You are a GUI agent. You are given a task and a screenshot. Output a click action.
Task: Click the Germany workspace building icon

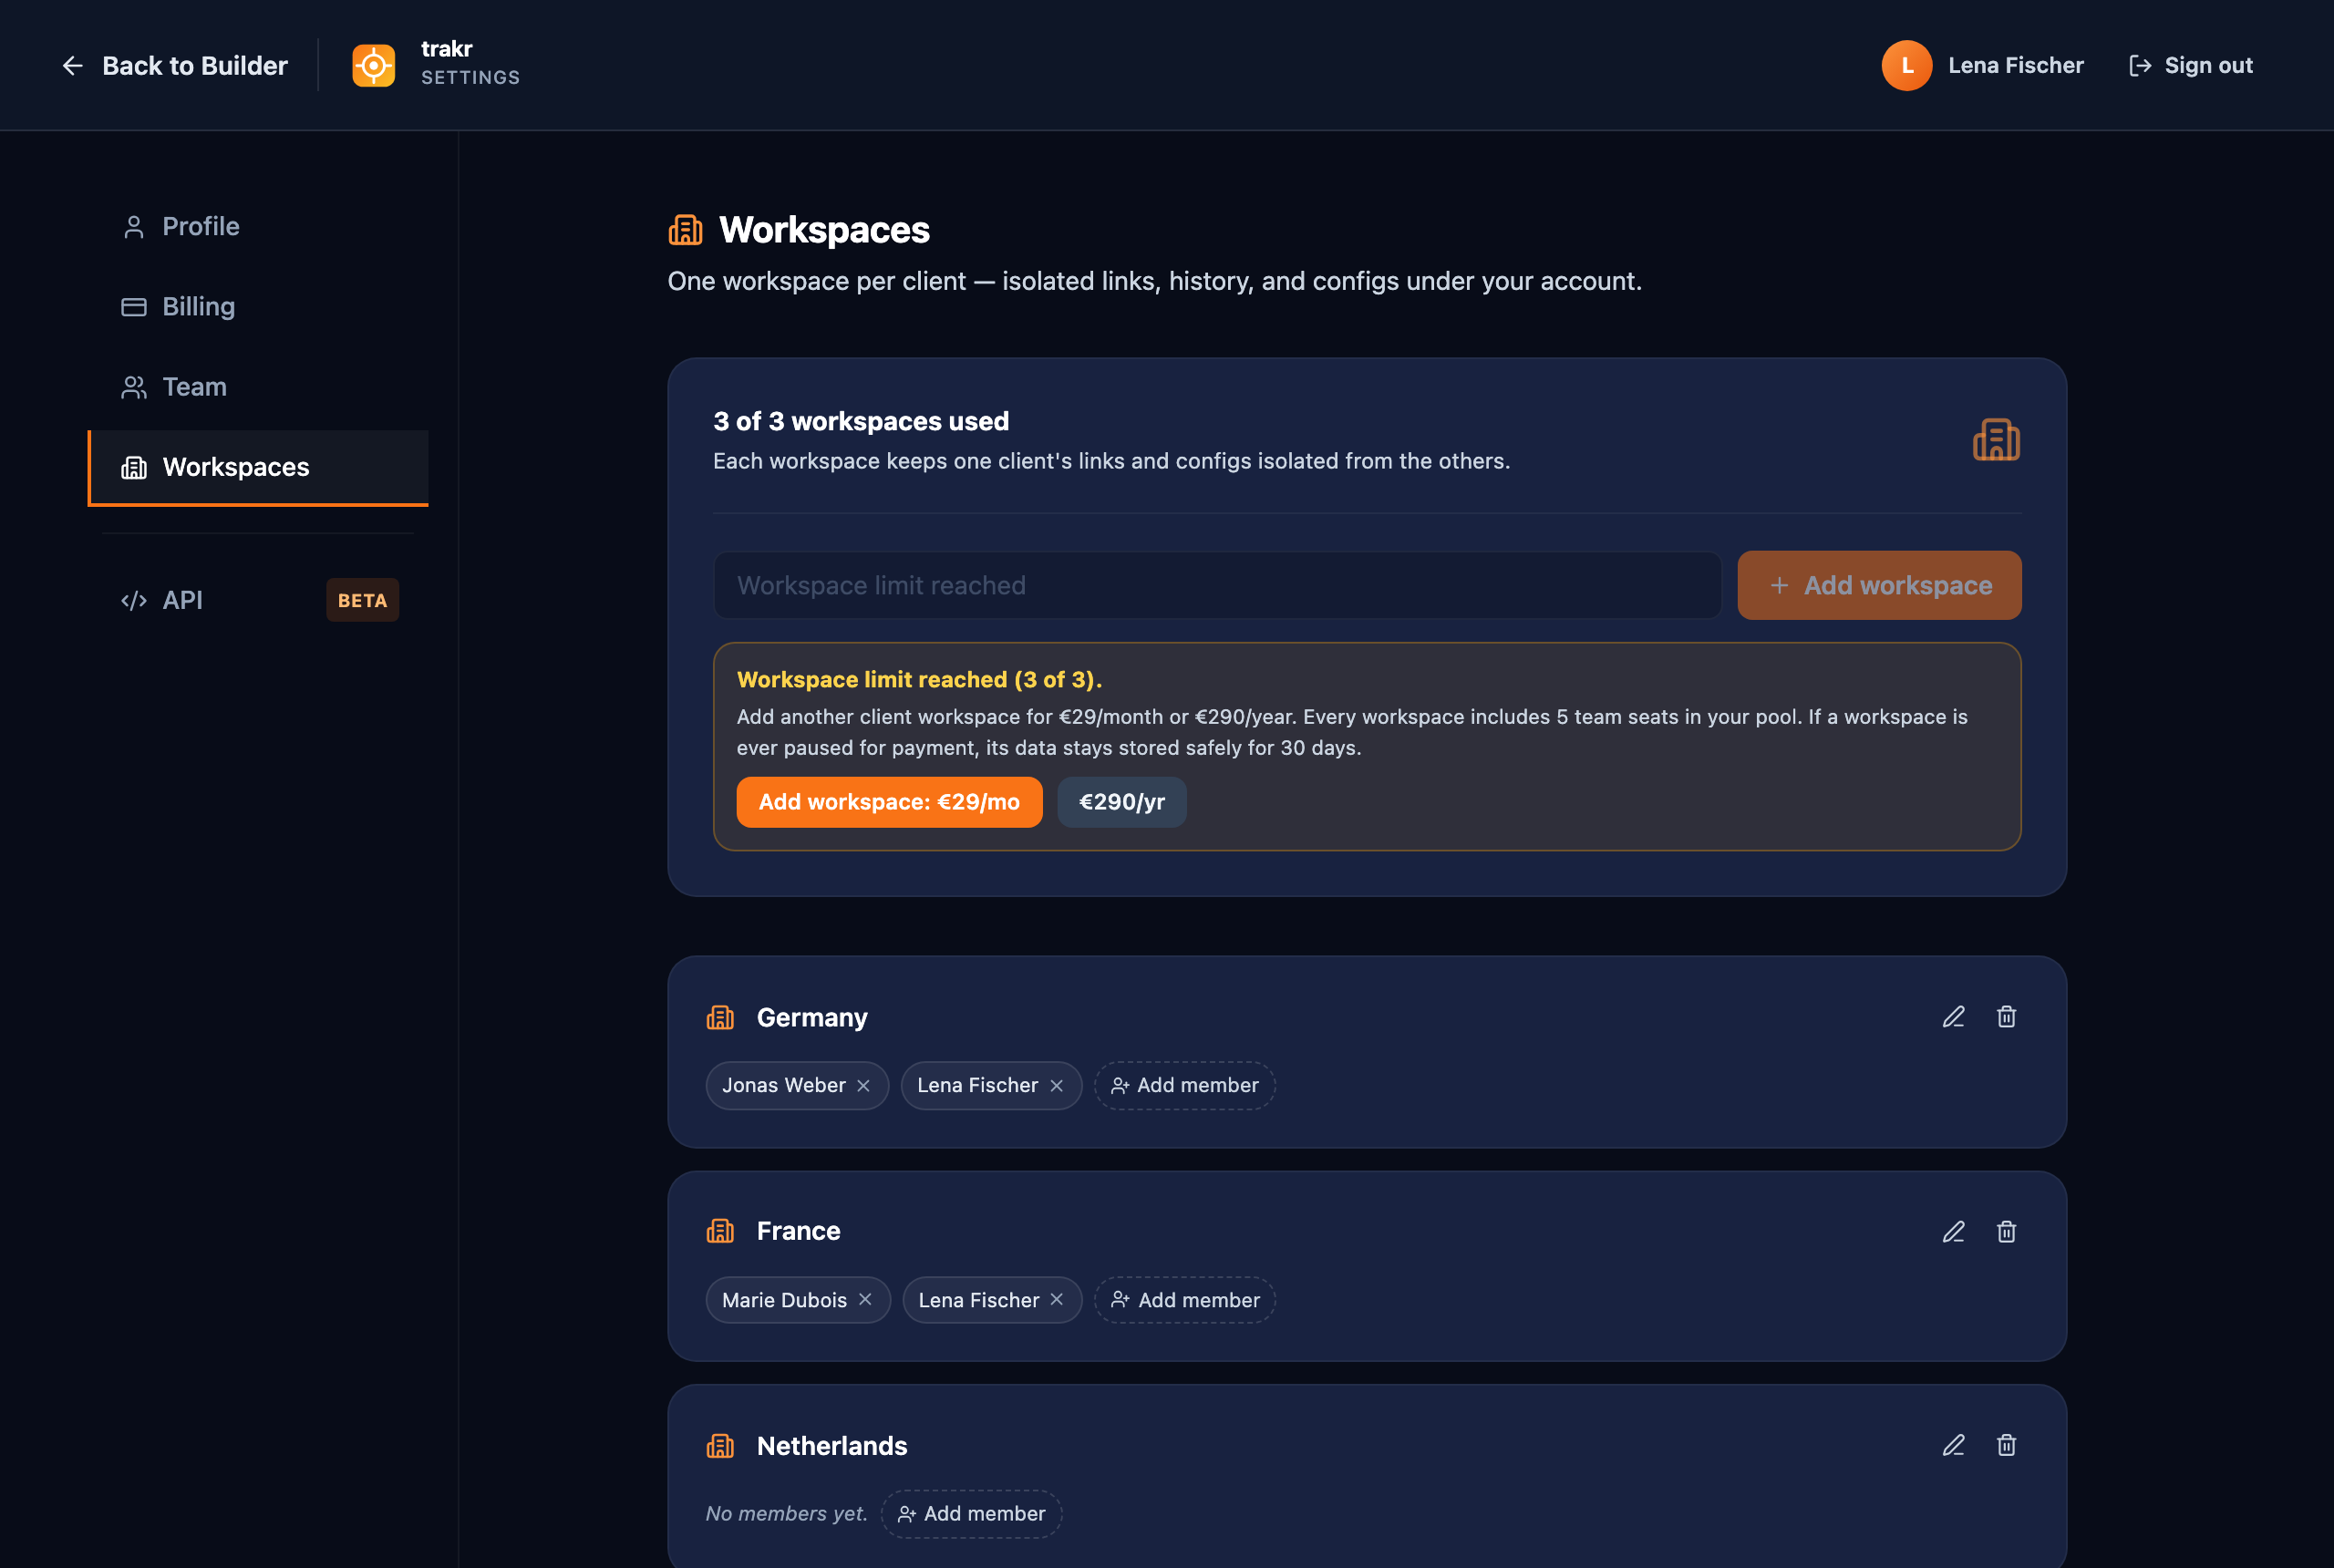tap(720, 1018)
